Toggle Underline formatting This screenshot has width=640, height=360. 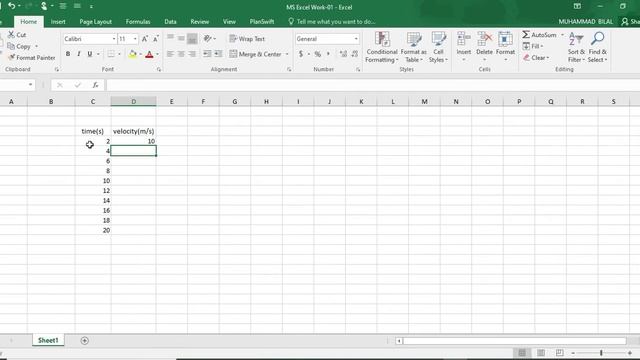pyautogui.click(x=89, y=54)
